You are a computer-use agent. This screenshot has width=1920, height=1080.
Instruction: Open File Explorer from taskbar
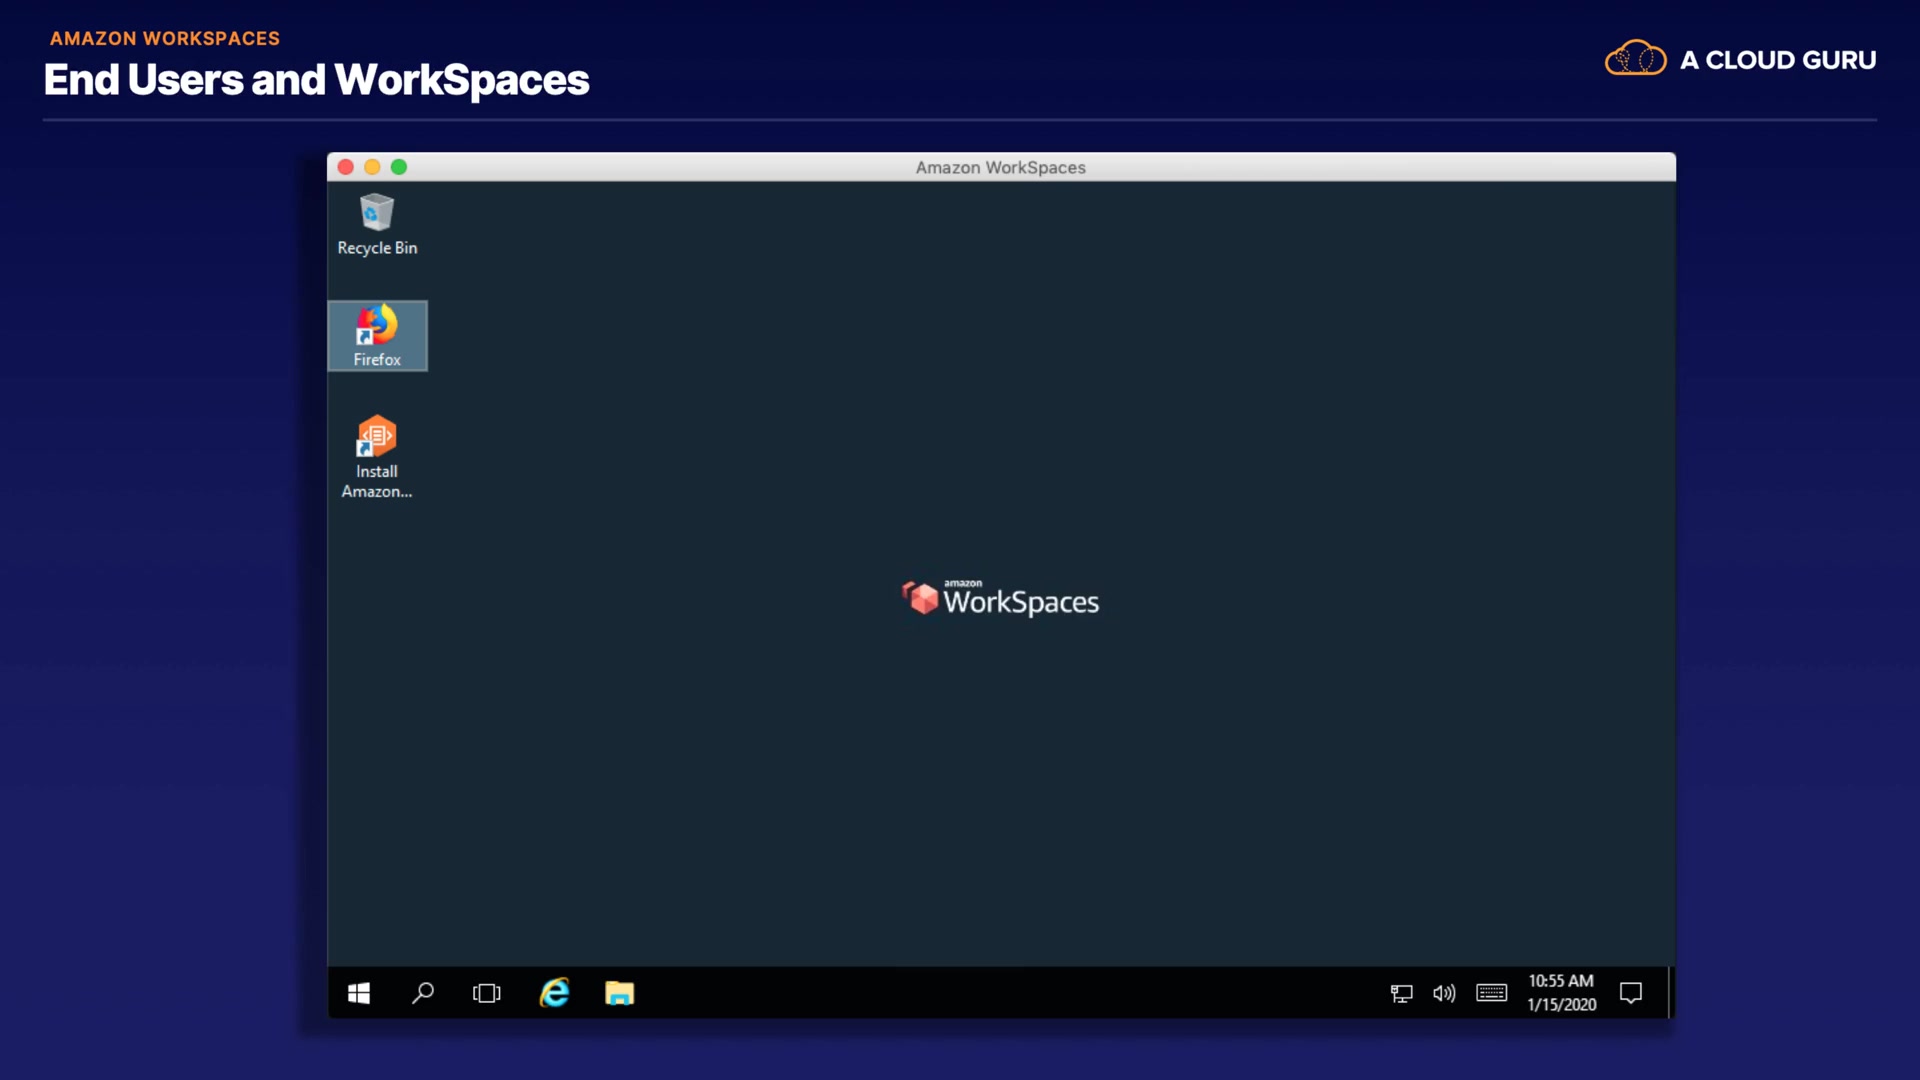pos(619,993)
